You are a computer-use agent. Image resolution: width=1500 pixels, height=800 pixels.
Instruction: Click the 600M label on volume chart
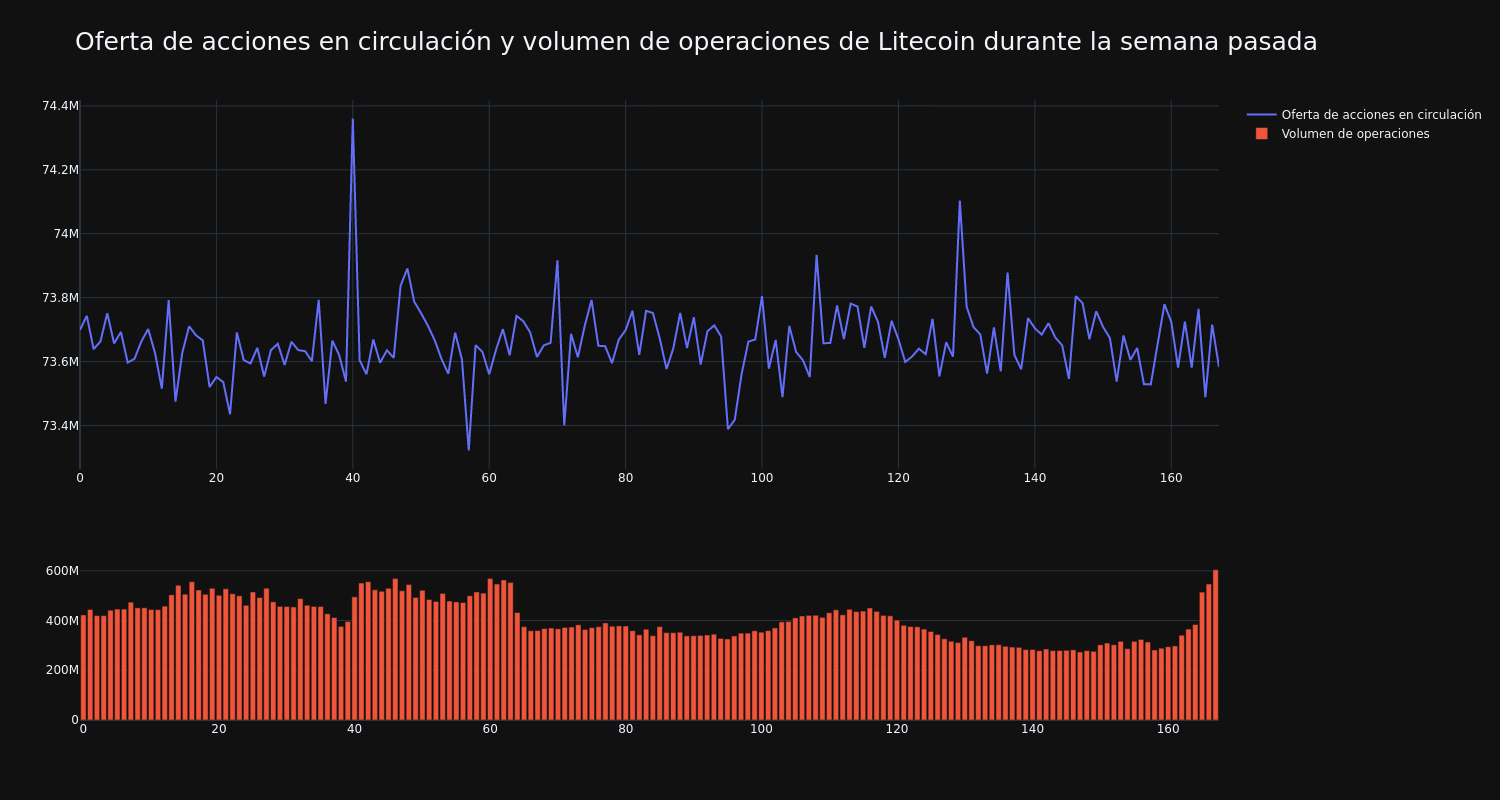62,571
